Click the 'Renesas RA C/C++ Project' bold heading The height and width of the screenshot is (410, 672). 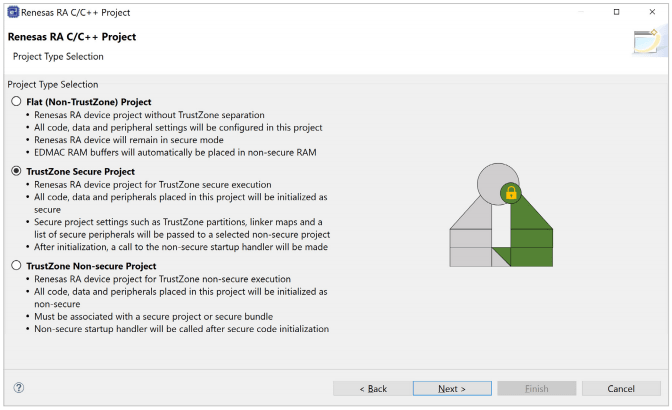point(72,37)
